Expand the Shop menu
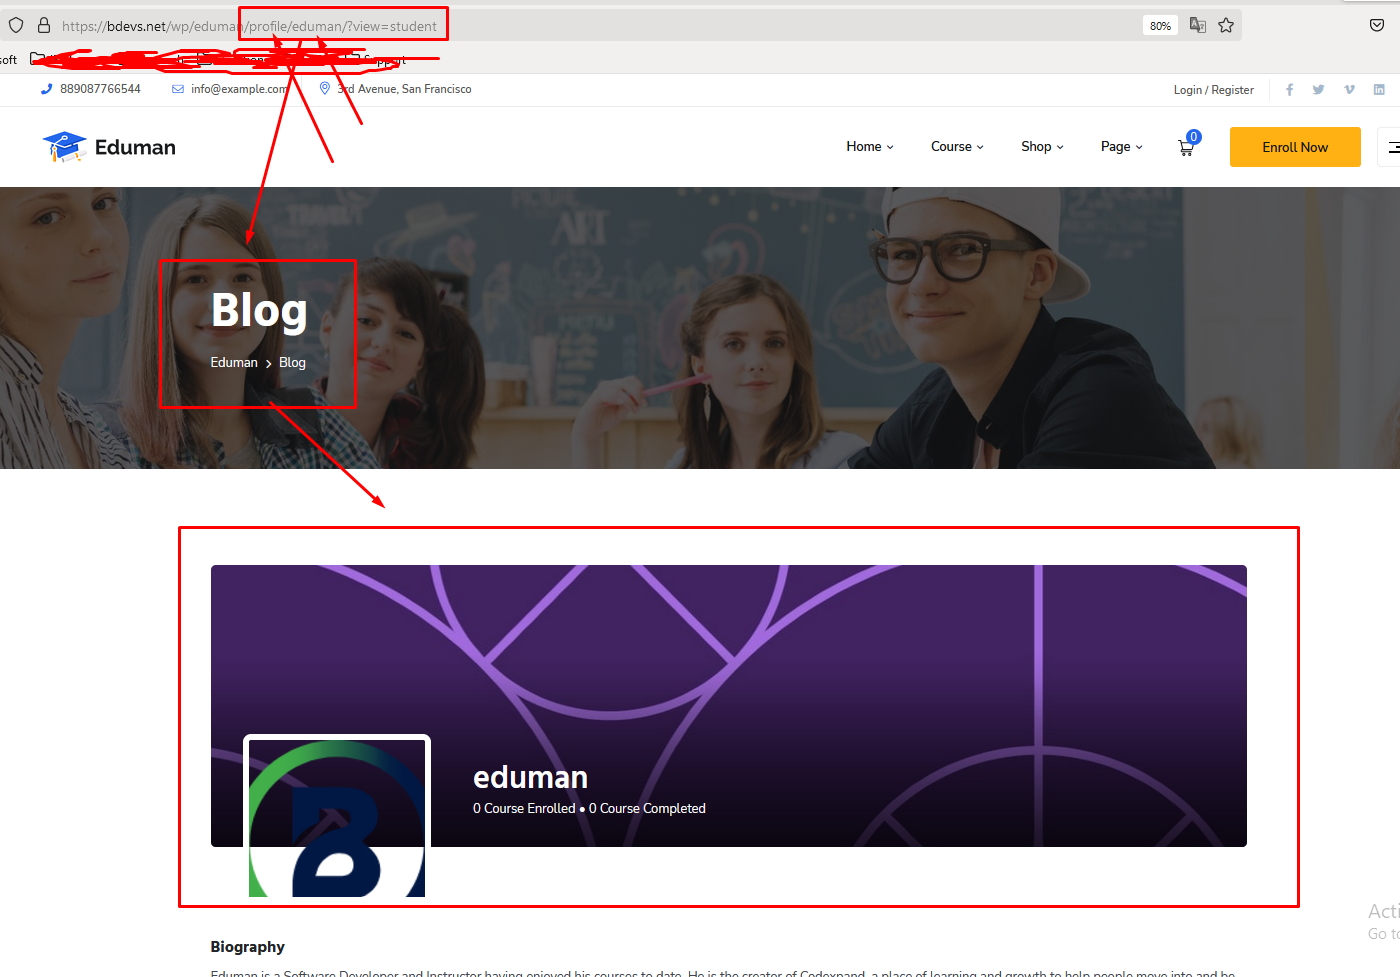Screen dimensions: 1400x977 (x=1042, y=147)
